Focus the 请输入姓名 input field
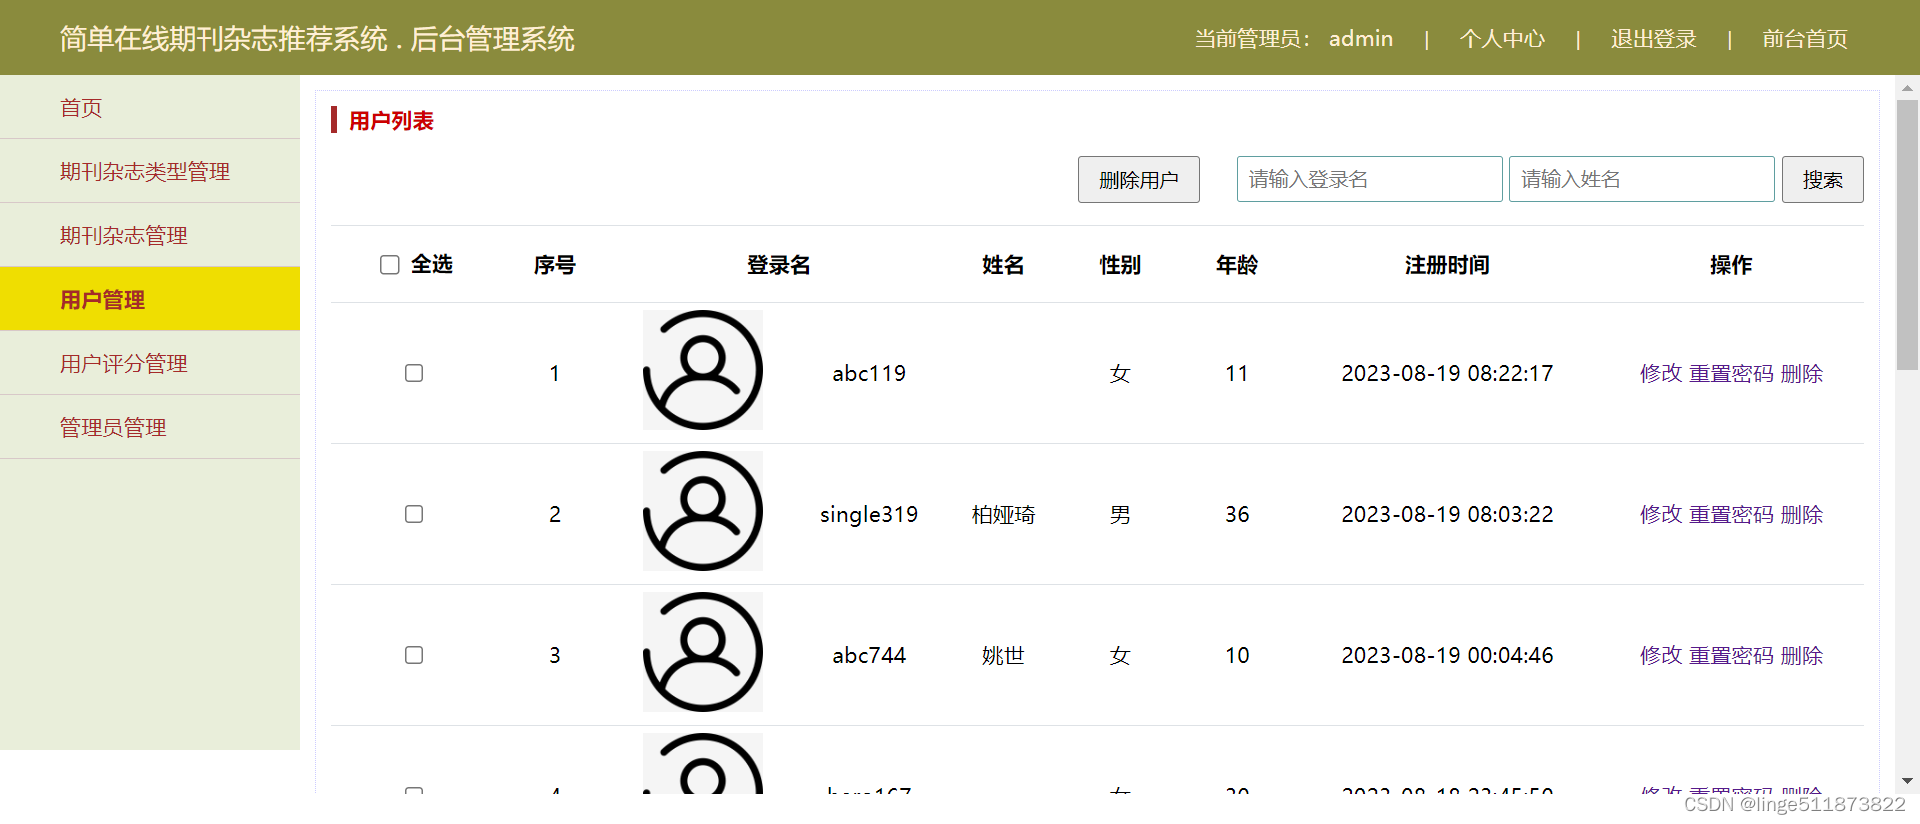The width and height of the screenshot is (1920, 824). tap(1642, 179)
